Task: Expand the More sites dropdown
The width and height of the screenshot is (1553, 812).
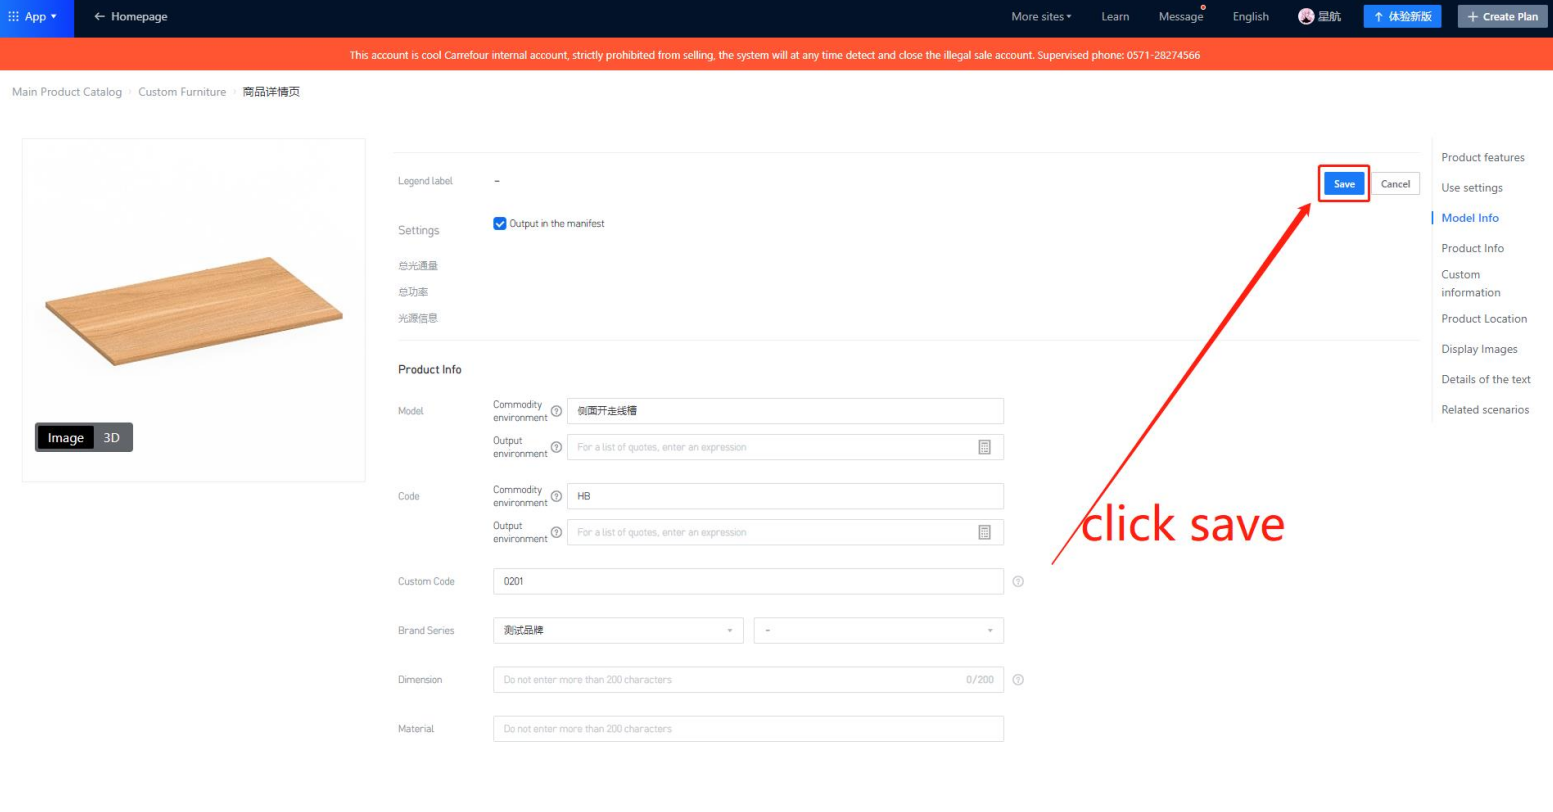Action: click(x=1041, y=17)
